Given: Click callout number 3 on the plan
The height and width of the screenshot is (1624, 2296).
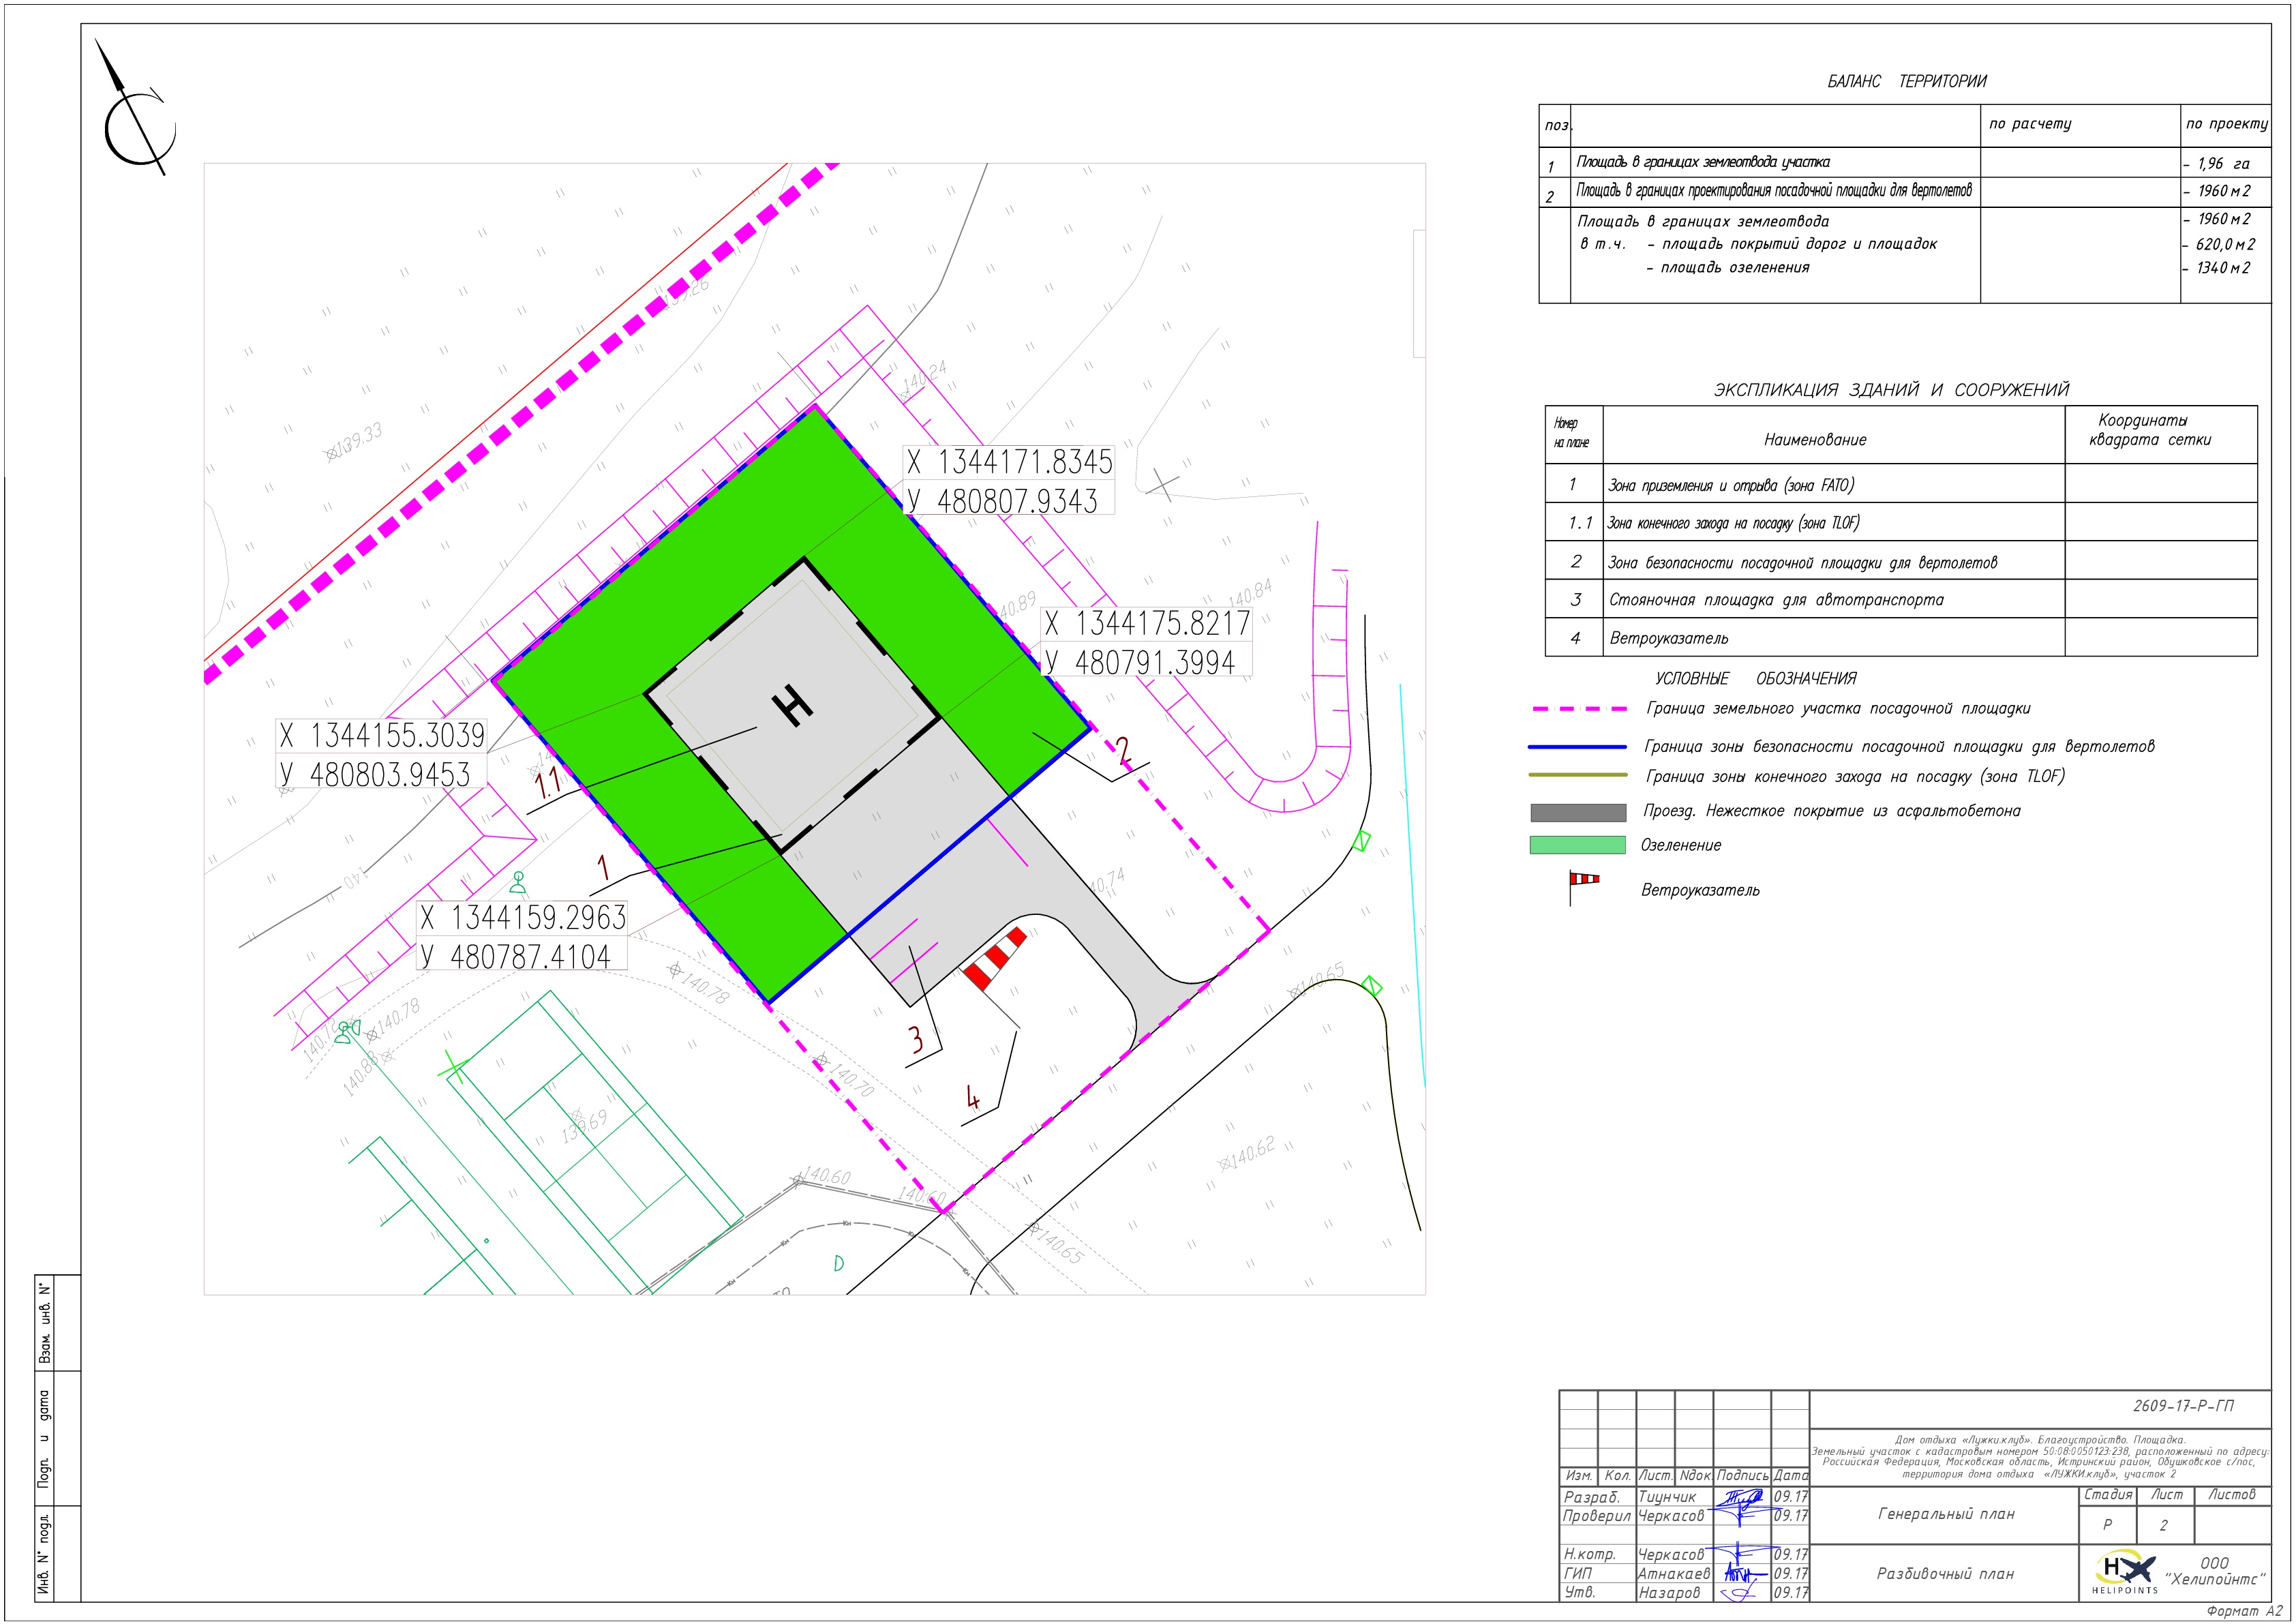Looking at the screenshot, I should [x=916, y=1040].
